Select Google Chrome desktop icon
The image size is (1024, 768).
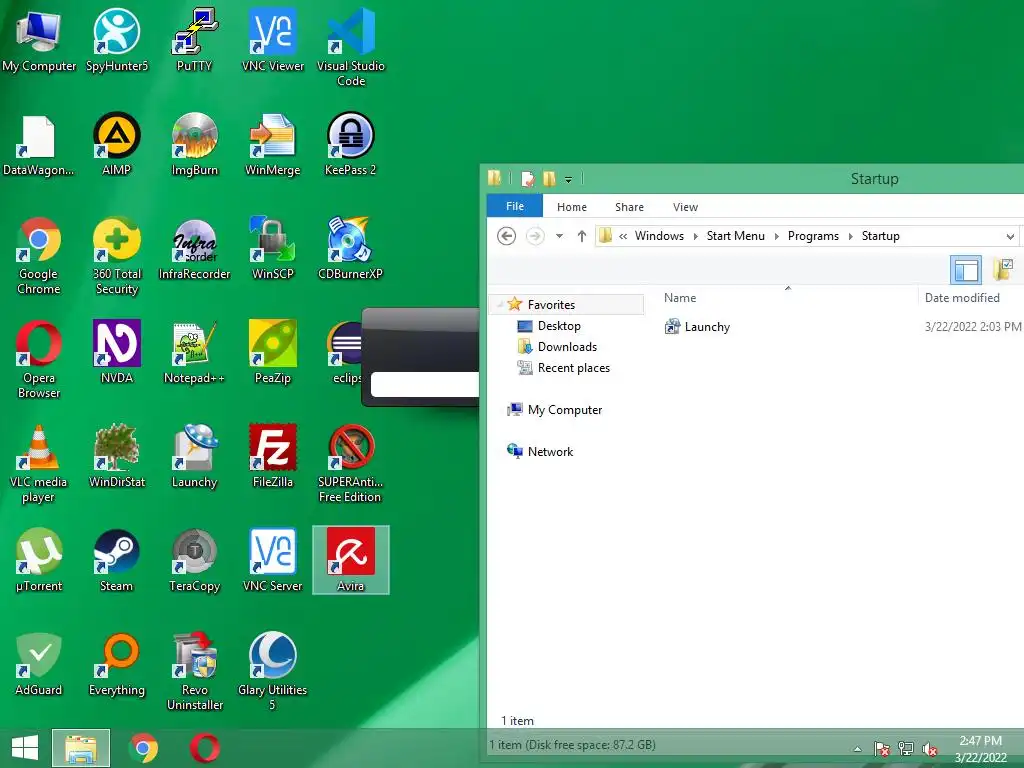pos(39,255)
